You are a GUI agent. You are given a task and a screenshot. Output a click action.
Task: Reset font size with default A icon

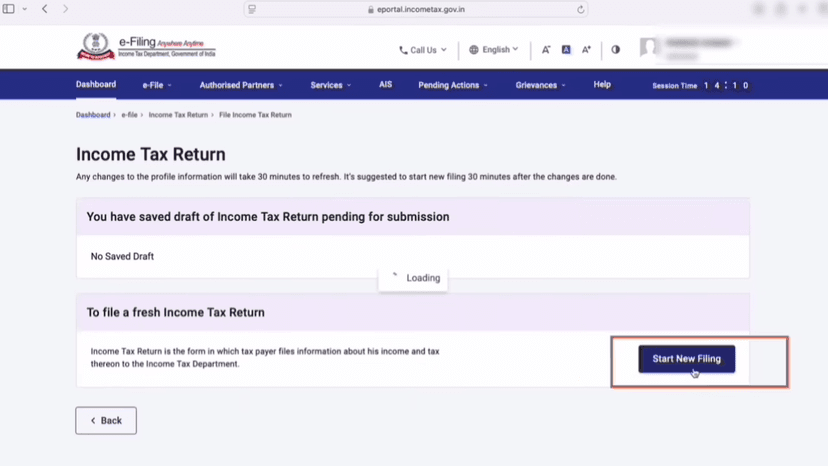tap(566, 50)
